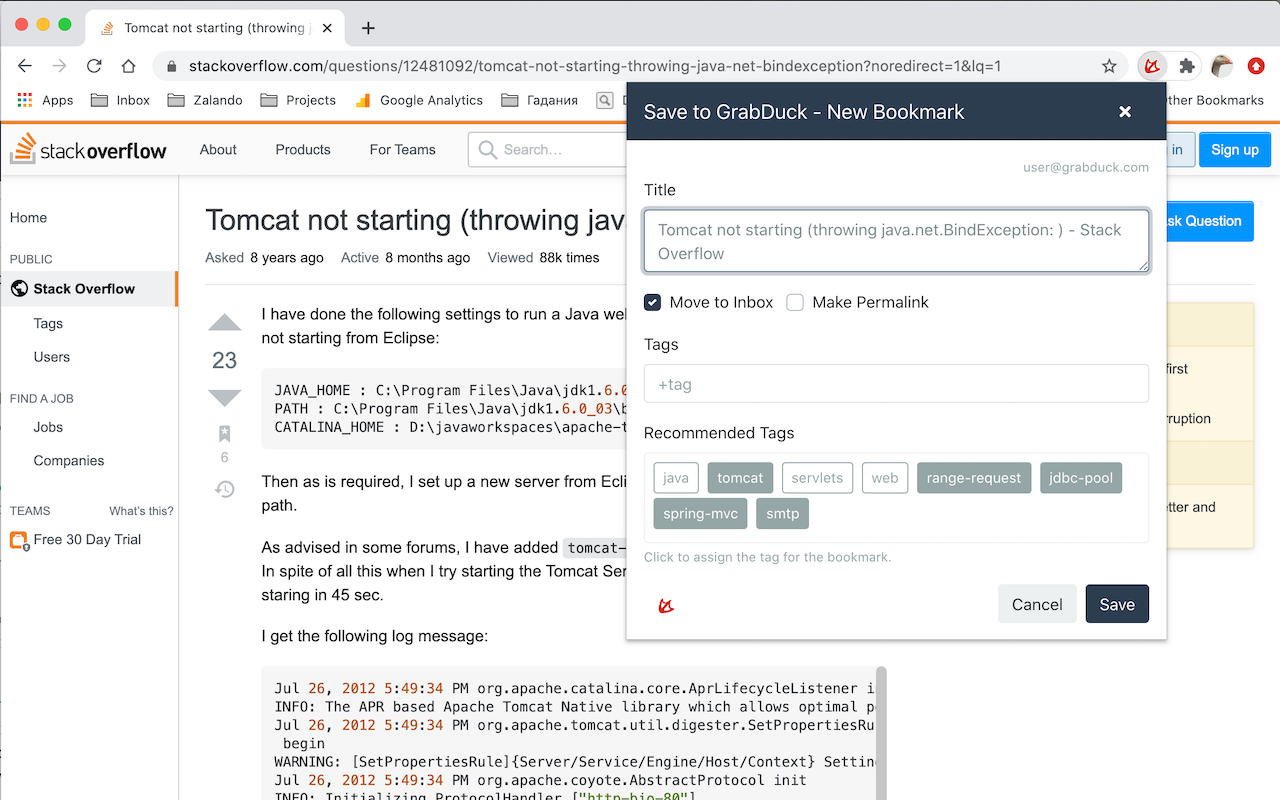1280x800 pixels.
Task: Click the user@grabduck.com account text
Action: [1086, 167]
